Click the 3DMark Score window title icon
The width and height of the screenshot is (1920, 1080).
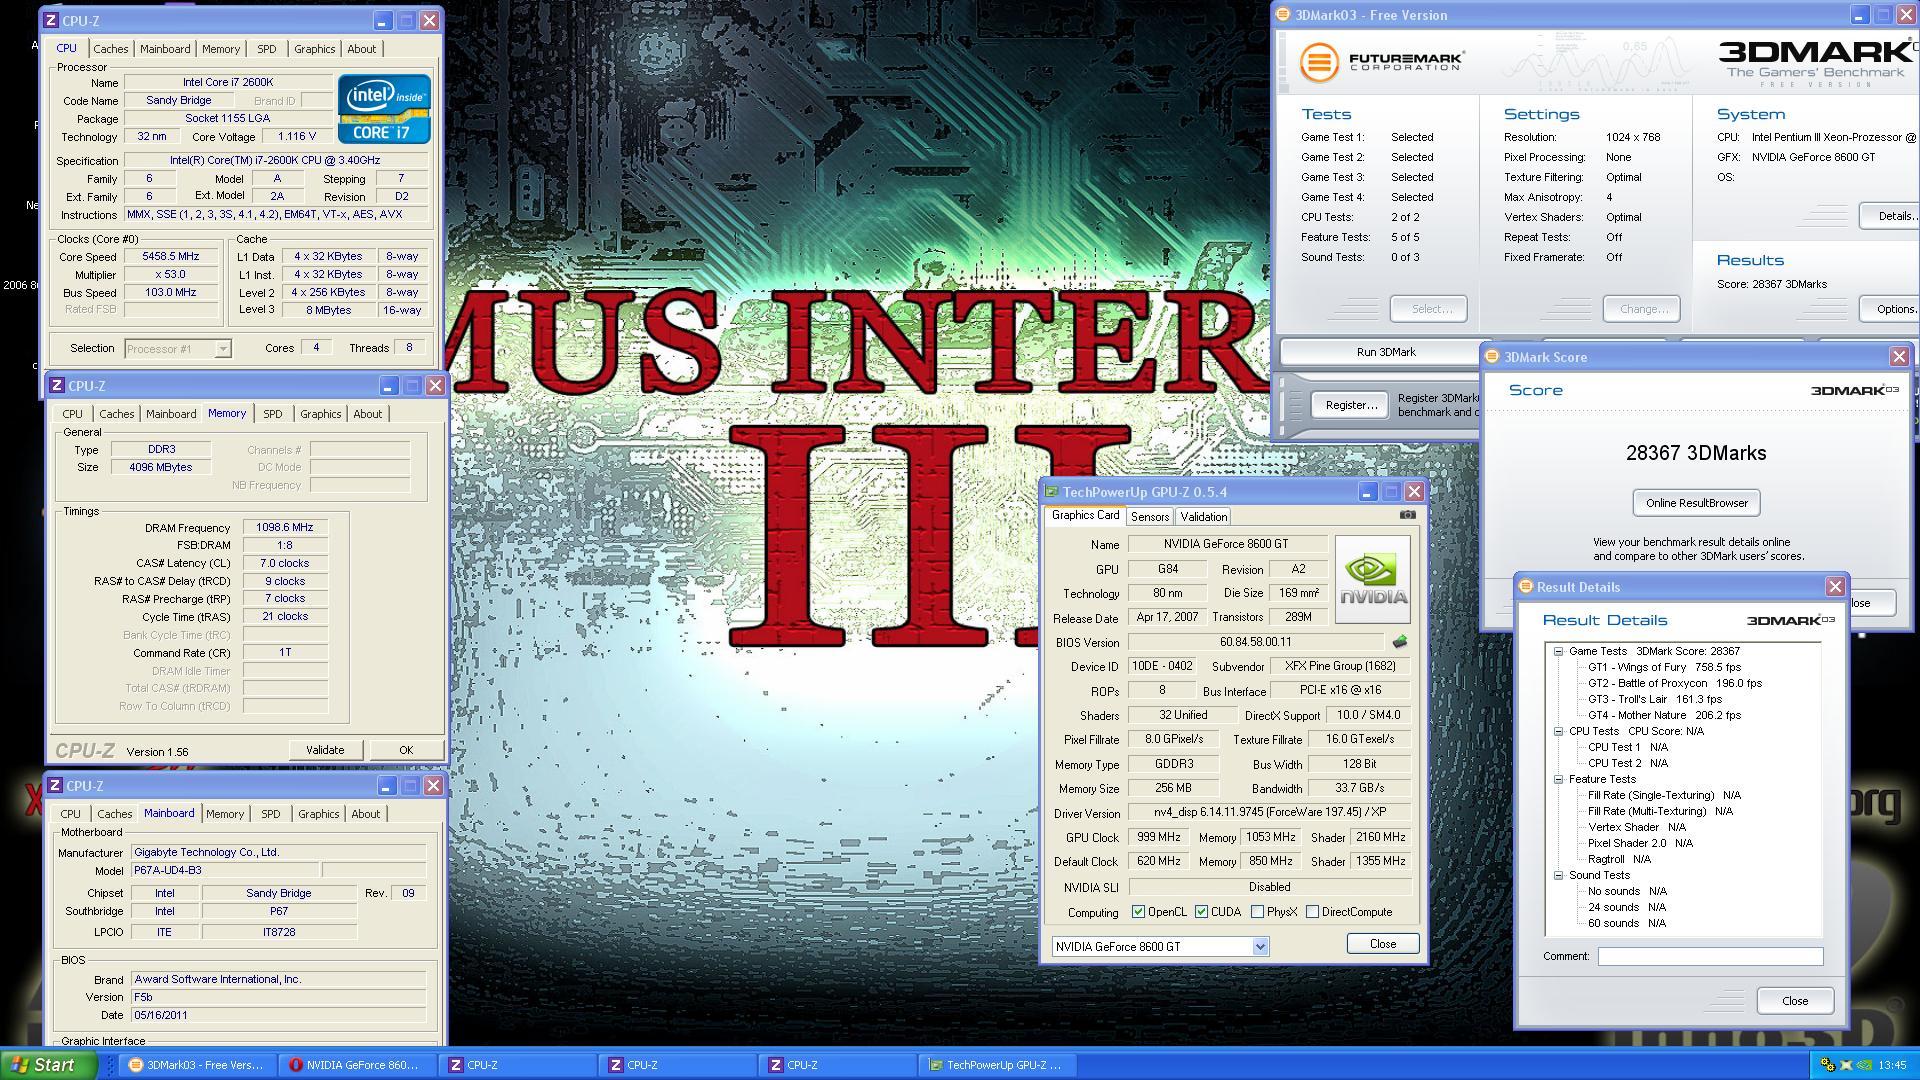[1491, 357]
